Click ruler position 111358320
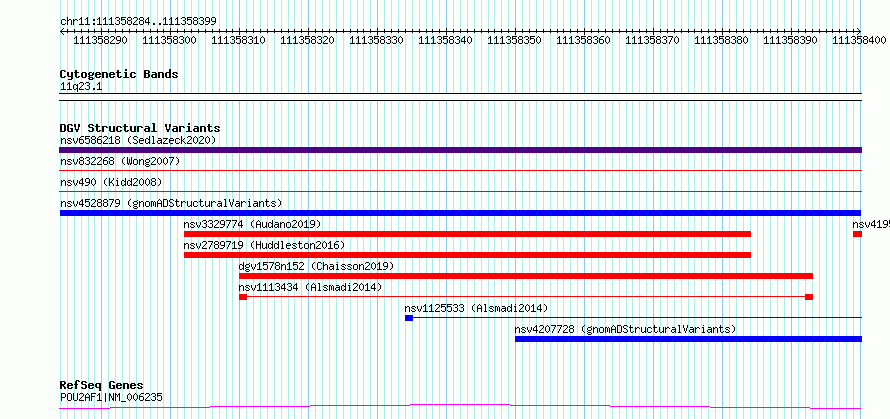This screenshot has width=890, height=419. (x=308, y=40)
